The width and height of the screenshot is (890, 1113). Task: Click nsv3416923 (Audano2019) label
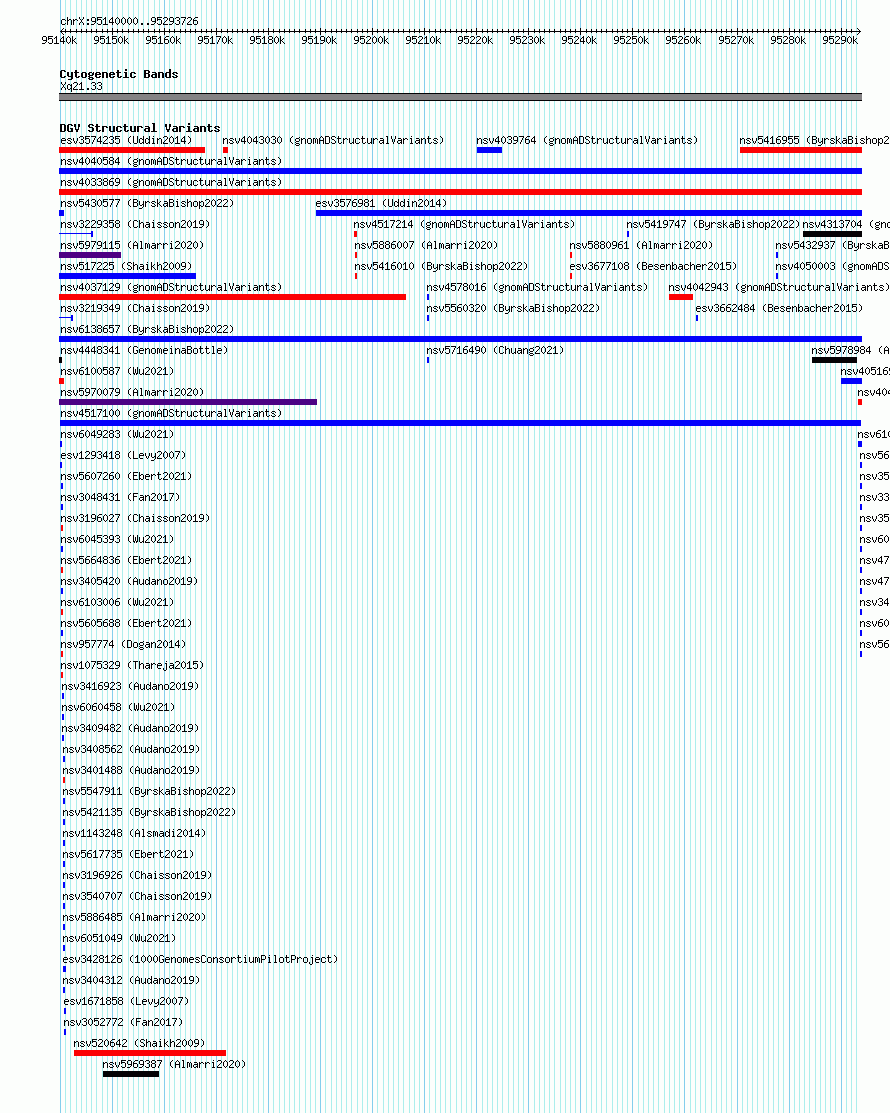click(130, 686)
